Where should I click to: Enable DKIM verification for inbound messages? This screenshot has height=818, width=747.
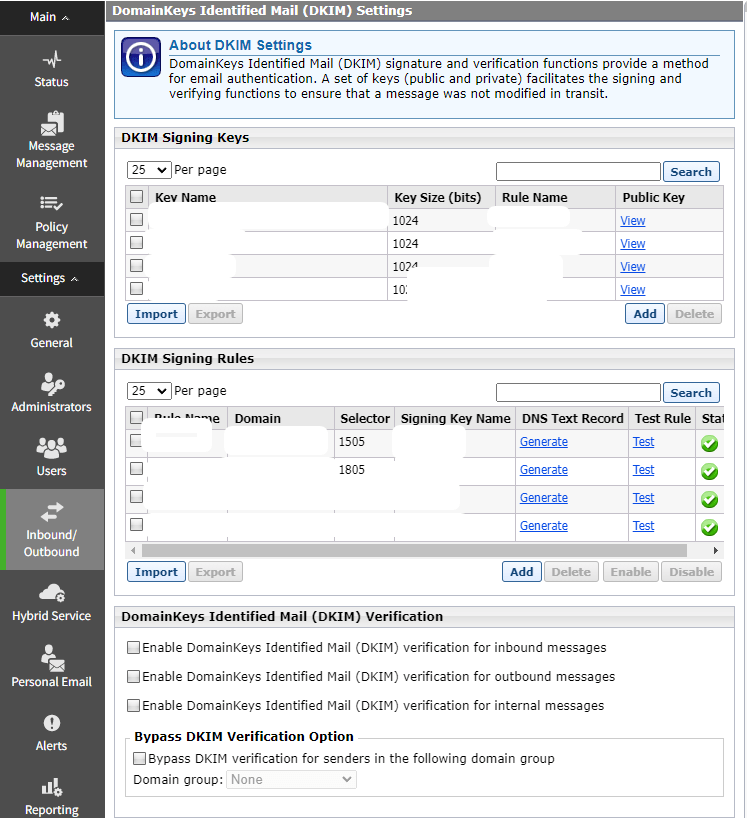coord(134,648)
